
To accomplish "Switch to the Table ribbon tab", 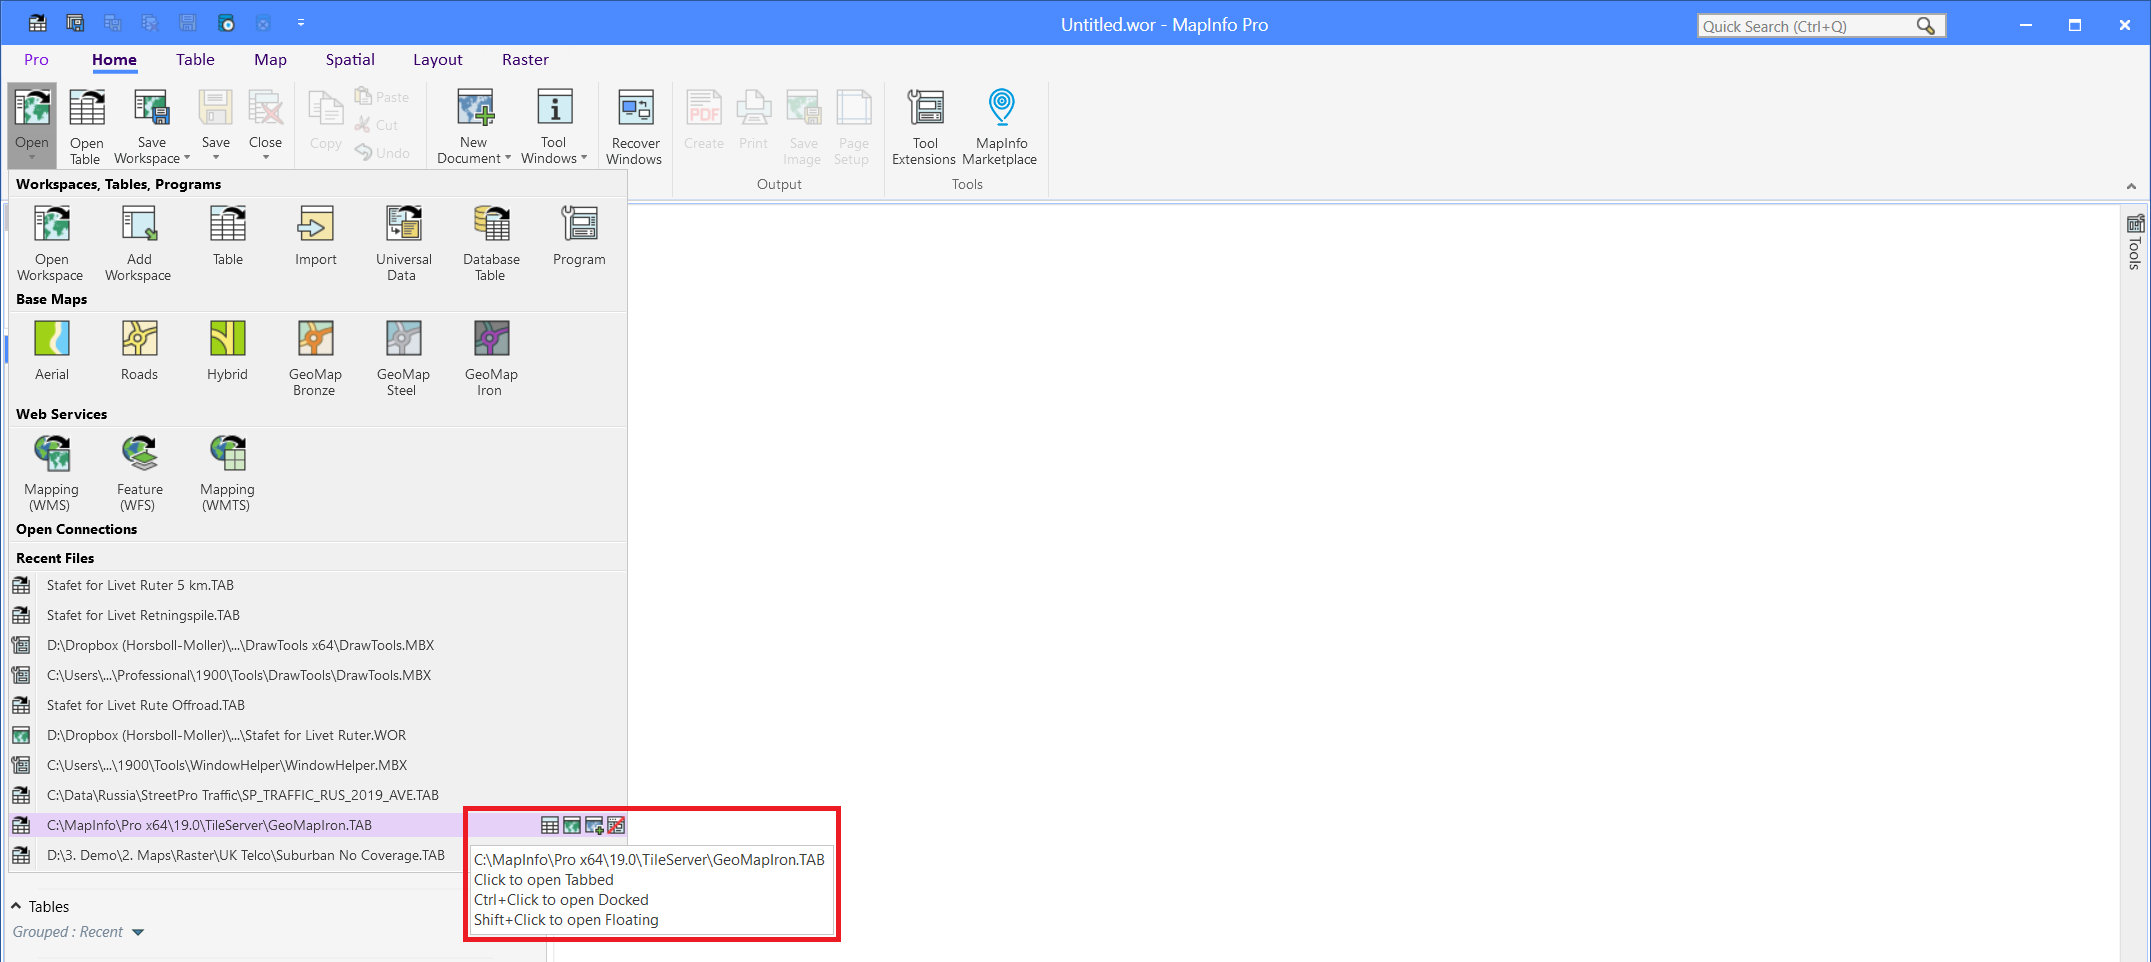I will point(195,60).
